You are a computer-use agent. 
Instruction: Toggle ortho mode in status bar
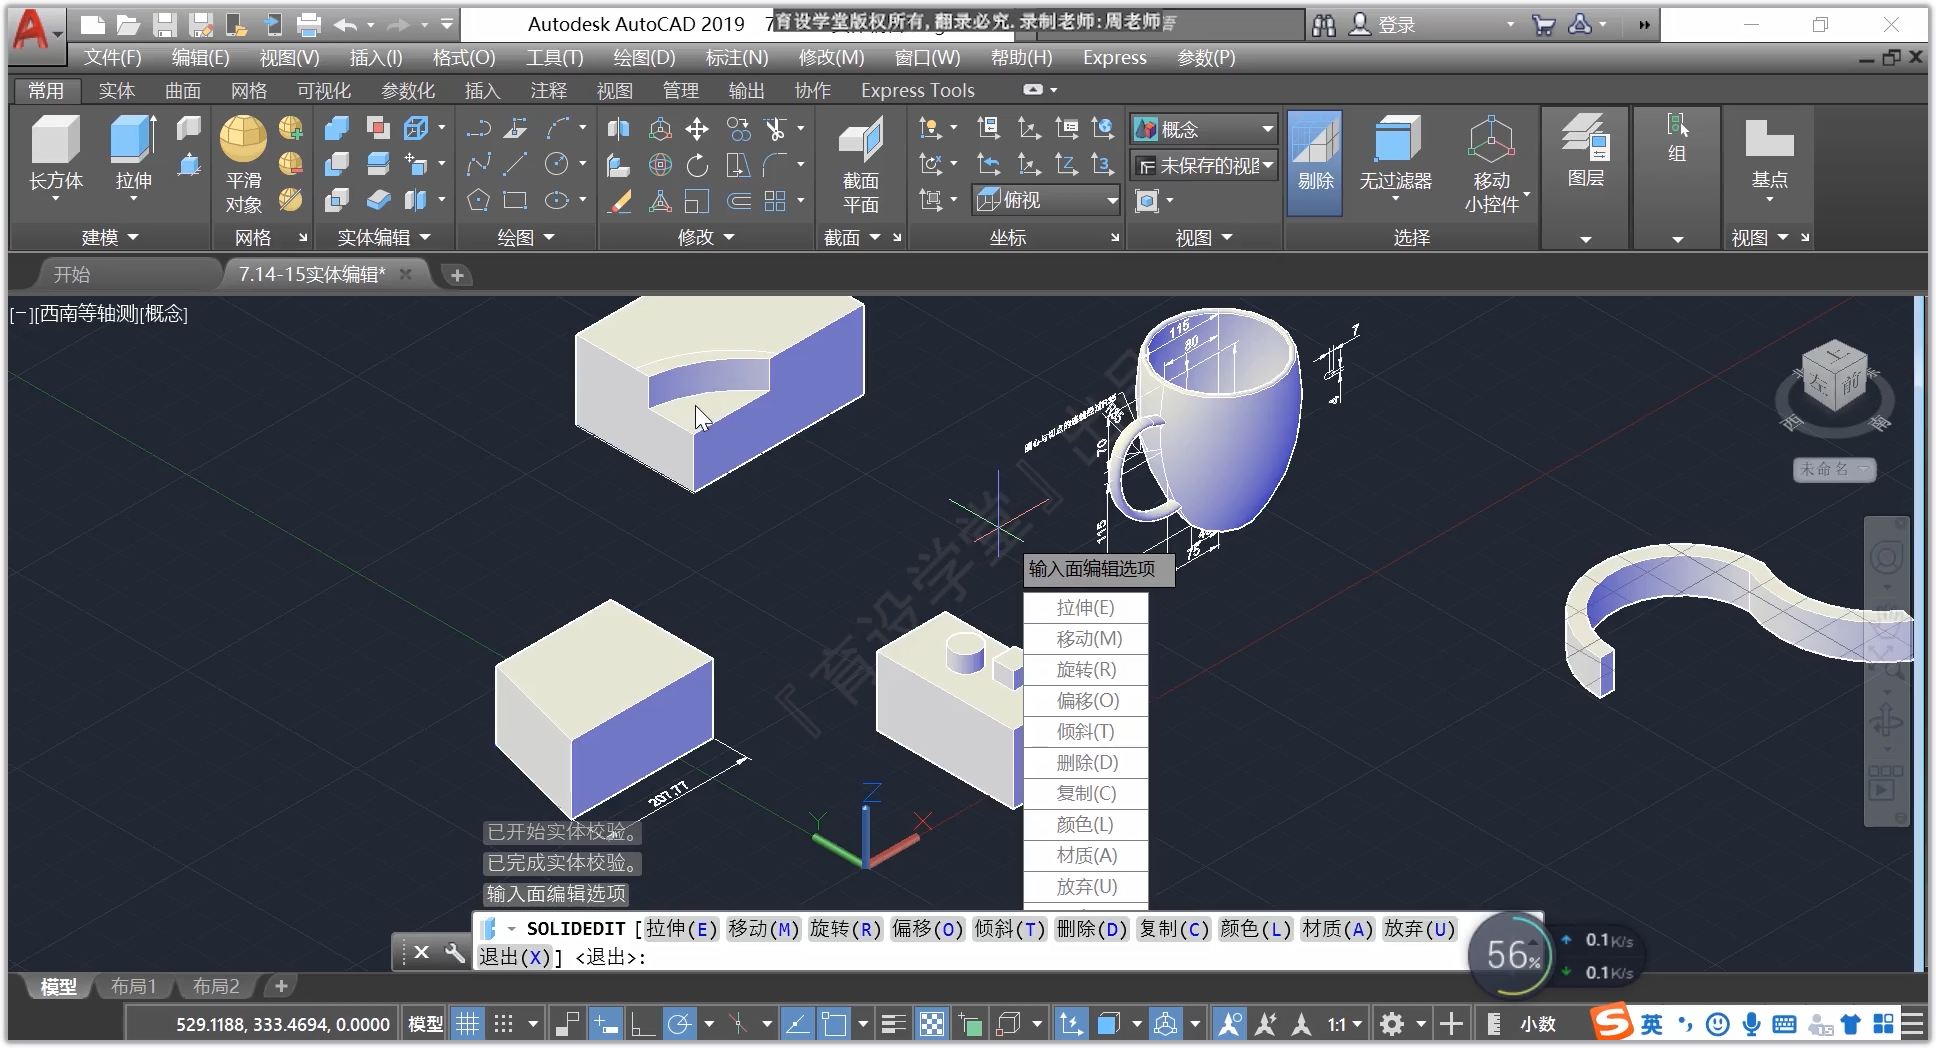(x=642, y=1023)
